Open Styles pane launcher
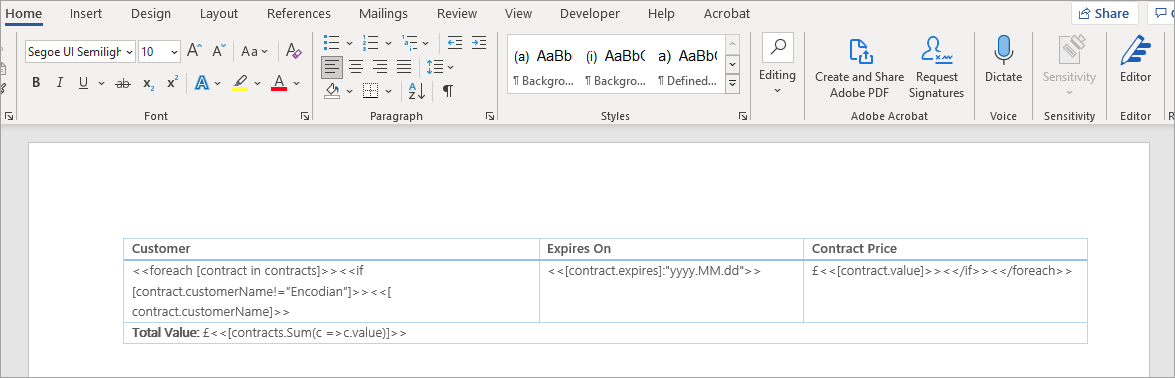 pyautogui.click(x=743, y=116)
